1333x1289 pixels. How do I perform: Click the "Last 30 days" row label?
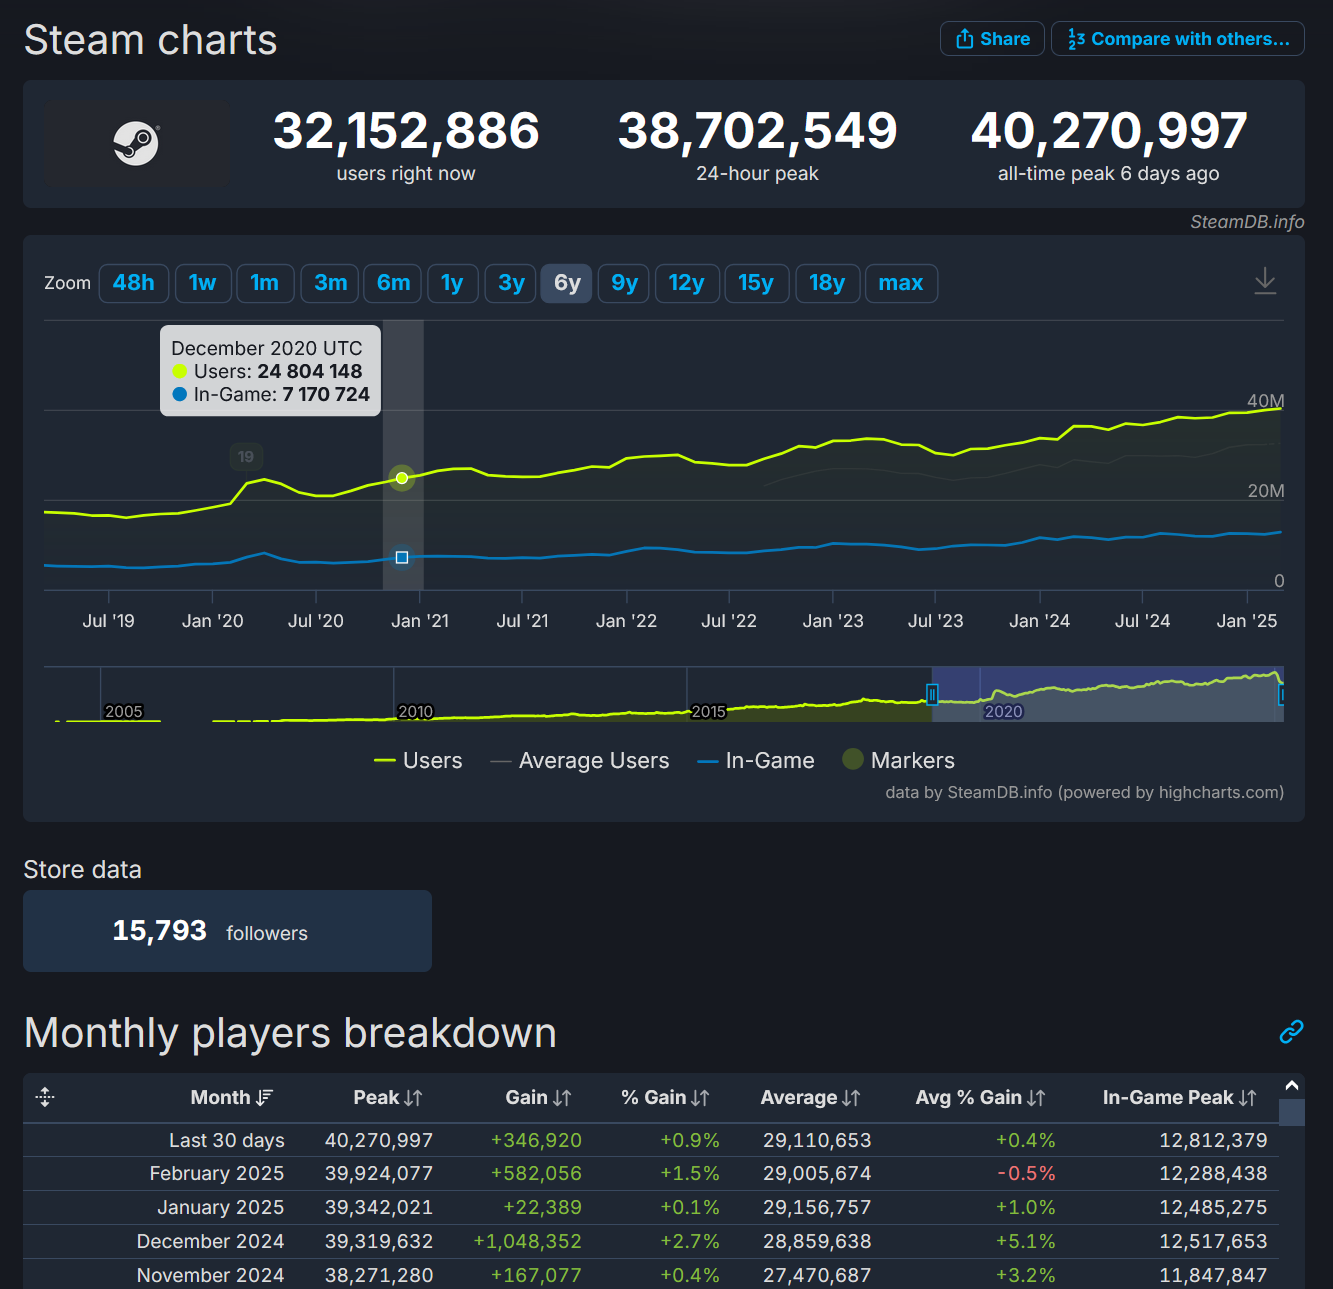227,1140
